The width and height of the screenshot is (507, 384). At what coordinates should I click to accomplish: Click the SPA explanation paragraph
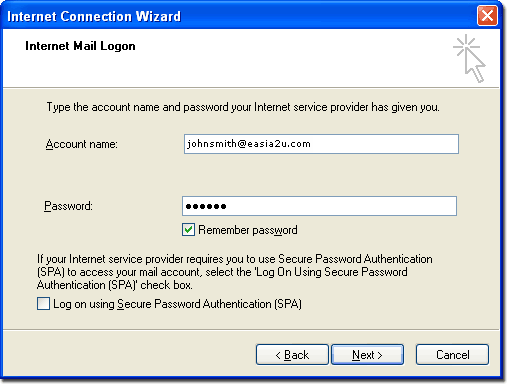click(235, 272)
